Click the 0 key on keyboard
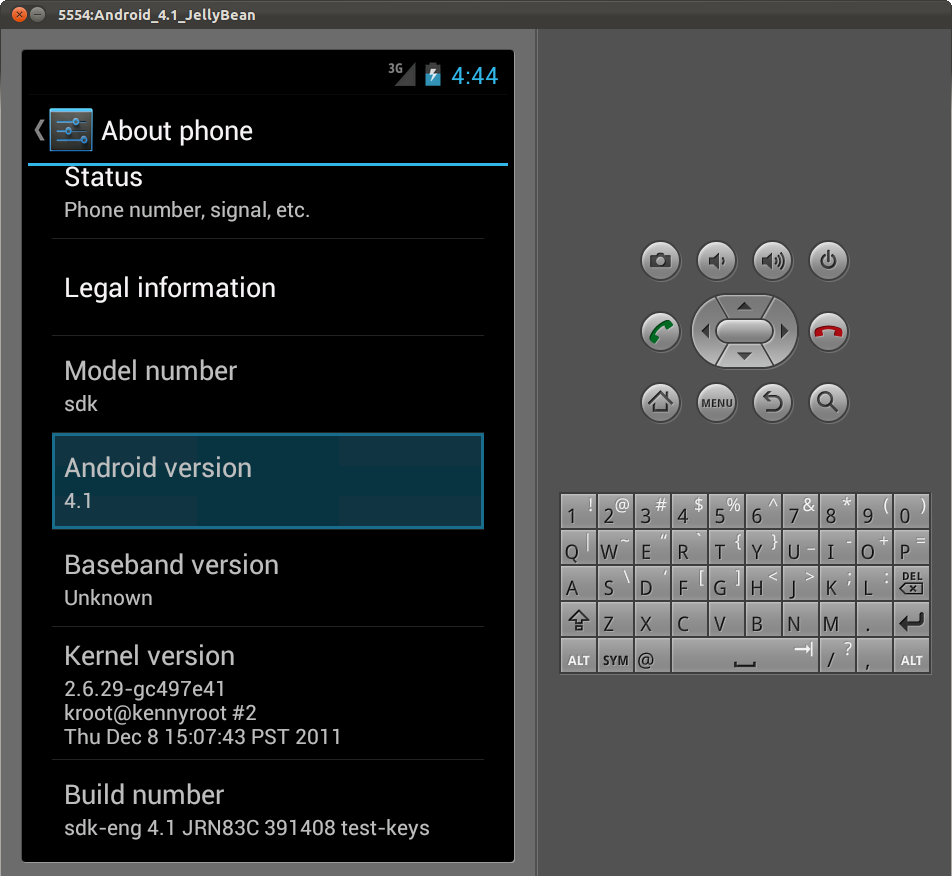The width and height of the screenshot is (952, 876). tap(911, 511)
